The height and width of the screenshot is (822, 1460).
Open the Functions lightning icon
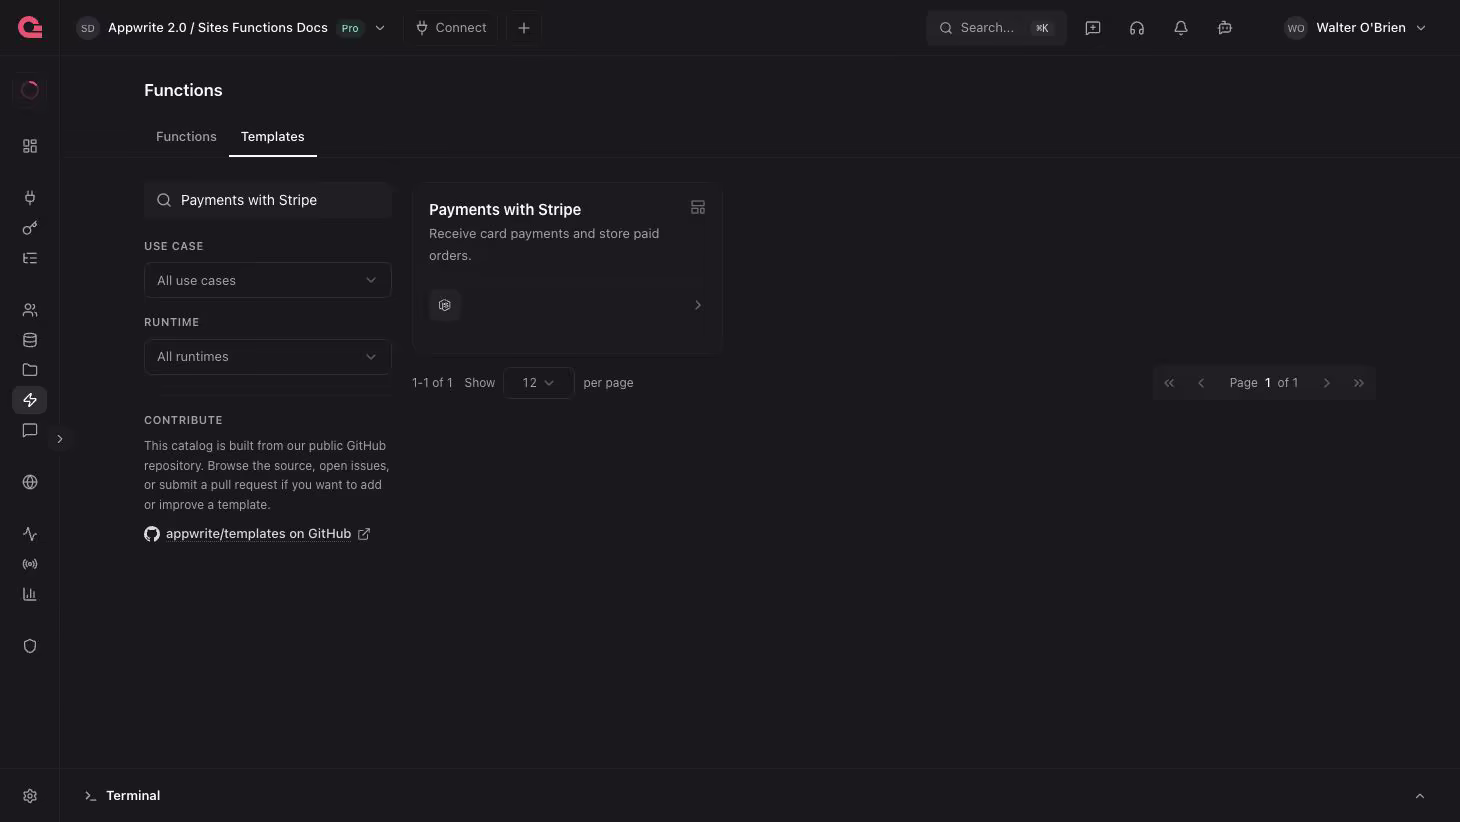pos(30,400)
